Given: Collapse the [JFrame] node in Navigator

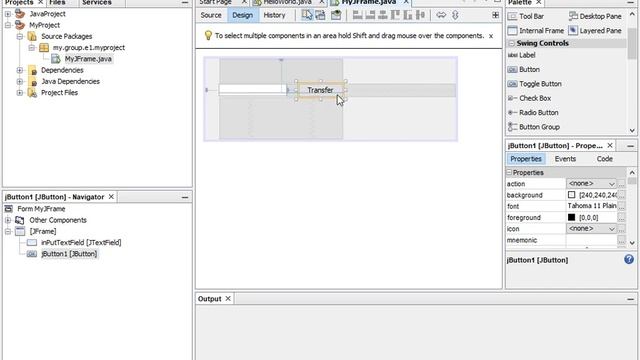Looking at the screenshot, I should (8, 231).
